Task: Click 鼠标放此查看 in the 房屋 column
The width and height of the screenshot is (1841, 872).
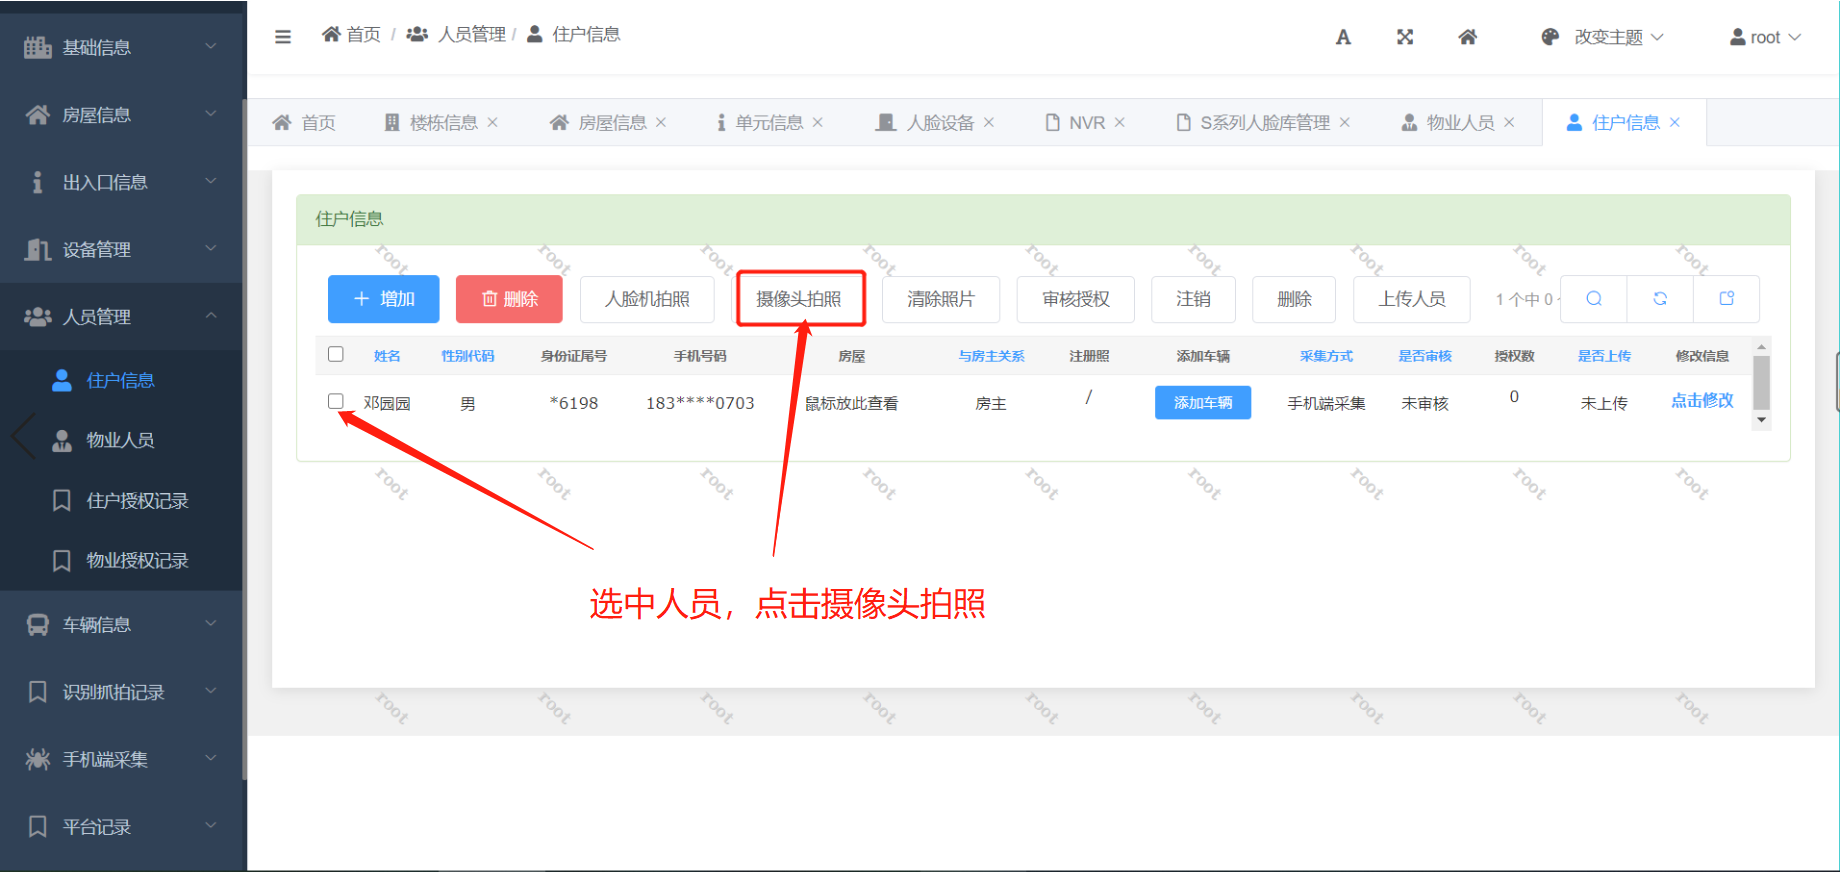Action: tap(851, 403)
